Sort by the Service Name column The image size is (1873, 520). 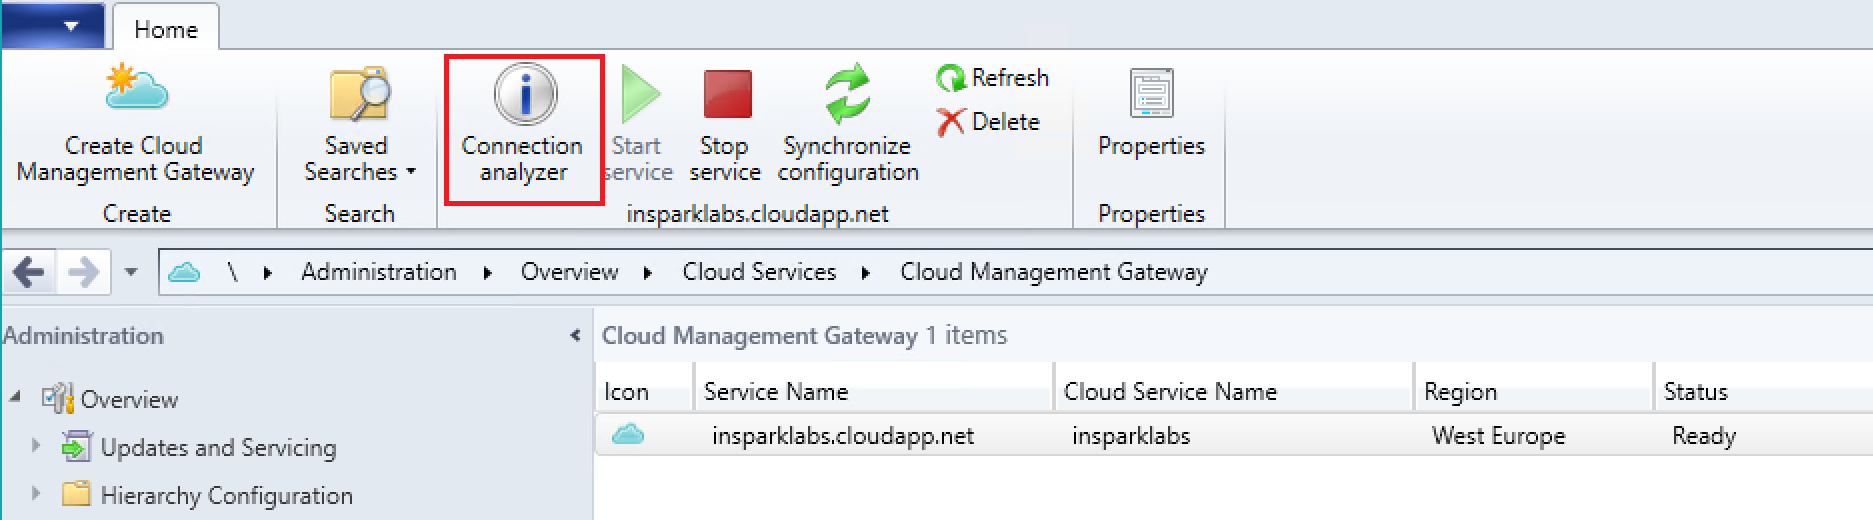coord(775,392)
